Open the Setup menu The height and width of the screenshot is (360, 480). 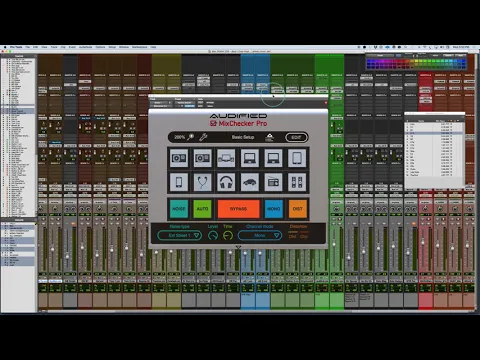(112, 47)
